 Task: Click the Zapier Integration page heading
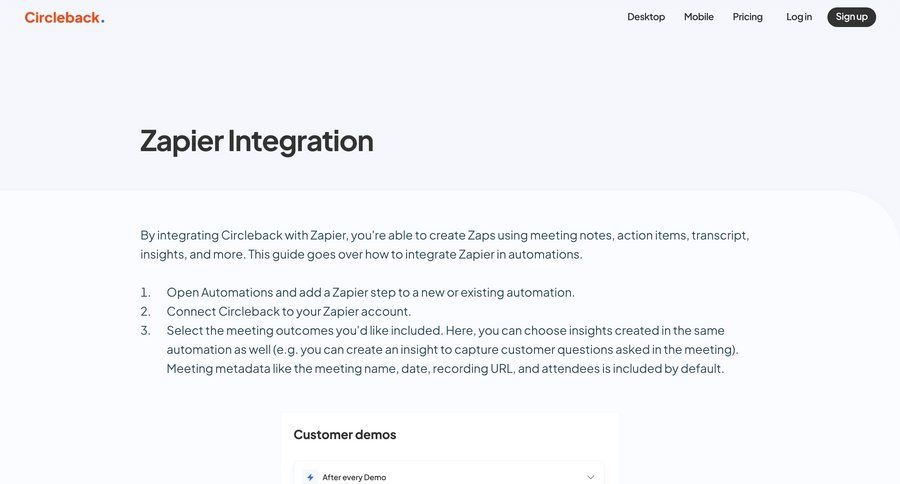[x=257, y=140]
